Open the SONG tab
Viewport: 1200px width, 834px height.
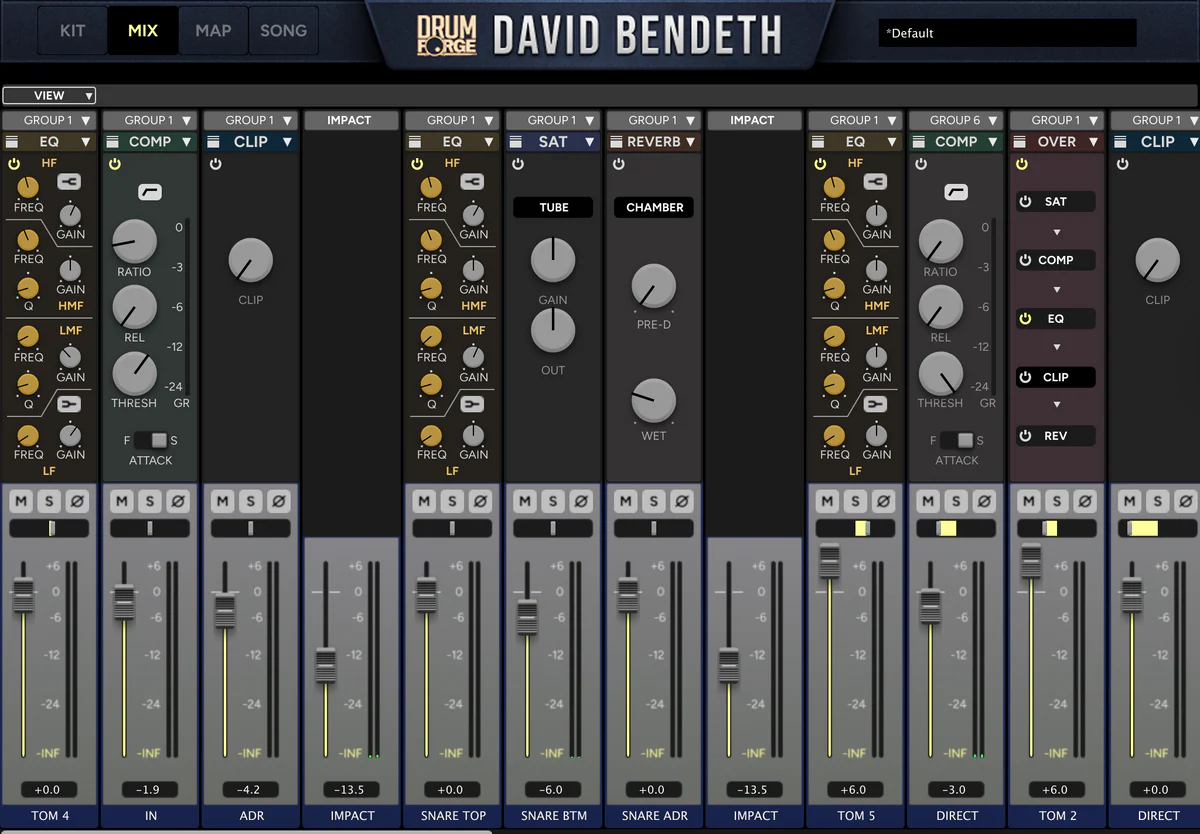[x=283, y=31]
